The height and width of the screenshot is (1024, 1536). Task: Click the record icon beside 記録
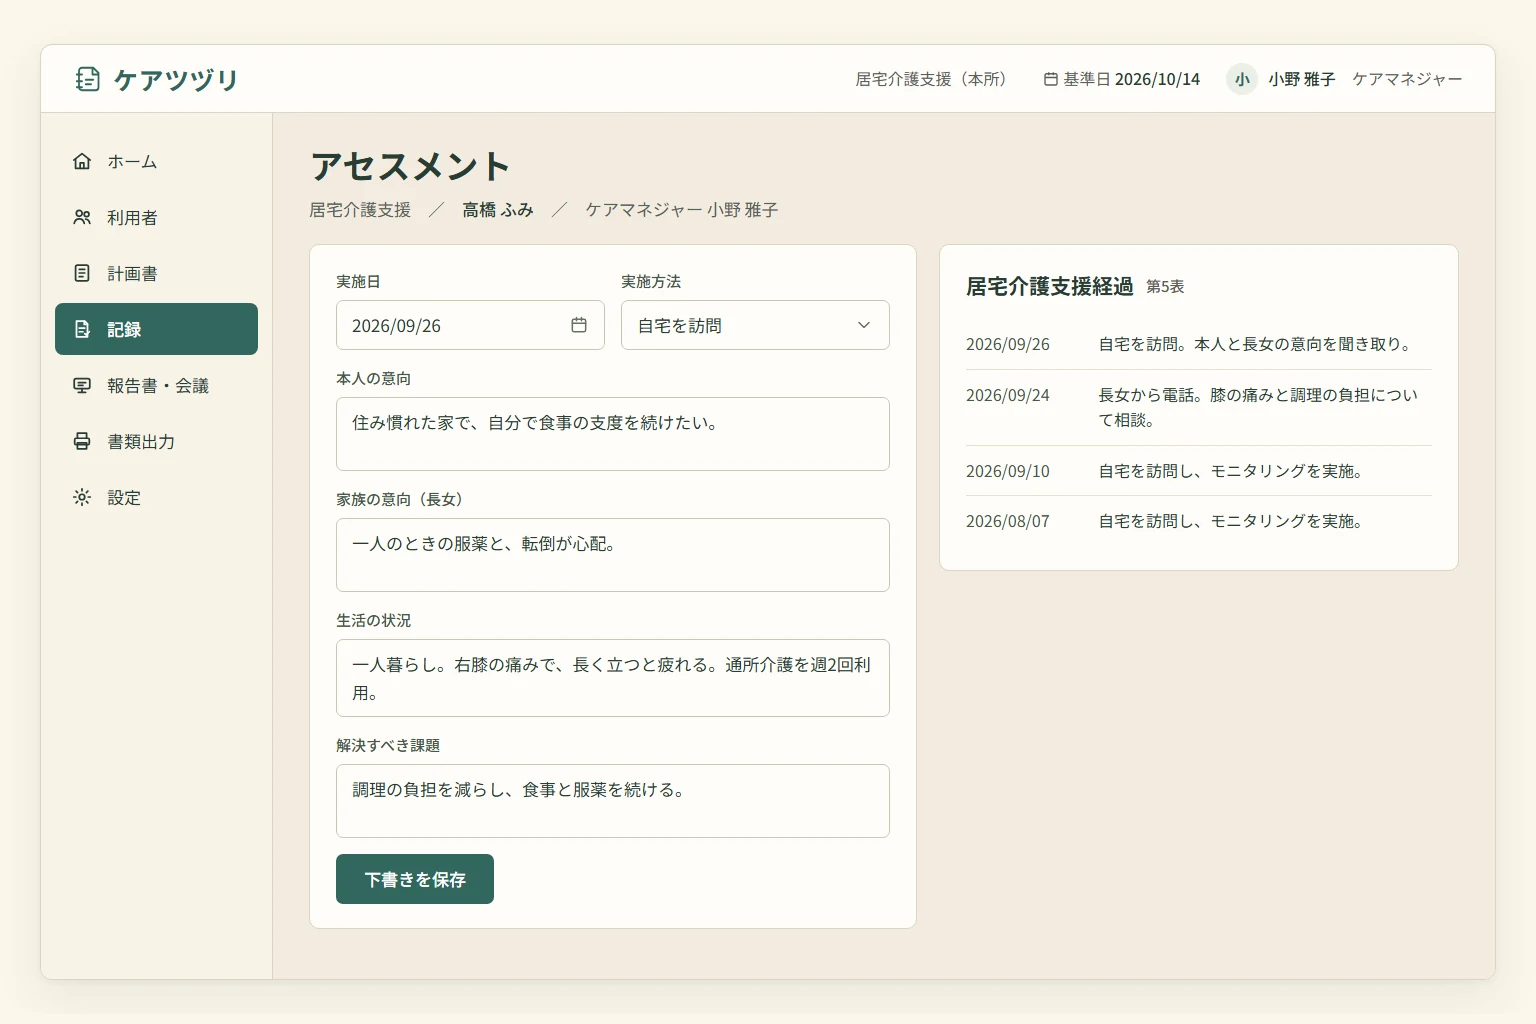tap(82, 329)
